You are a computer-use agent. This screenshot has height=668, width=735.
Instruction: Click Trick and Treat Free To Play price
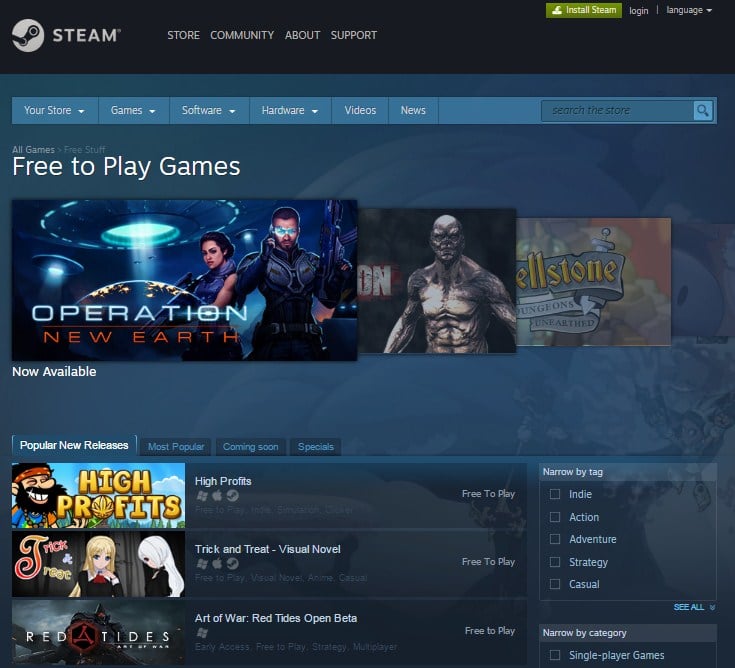[488, 562]
